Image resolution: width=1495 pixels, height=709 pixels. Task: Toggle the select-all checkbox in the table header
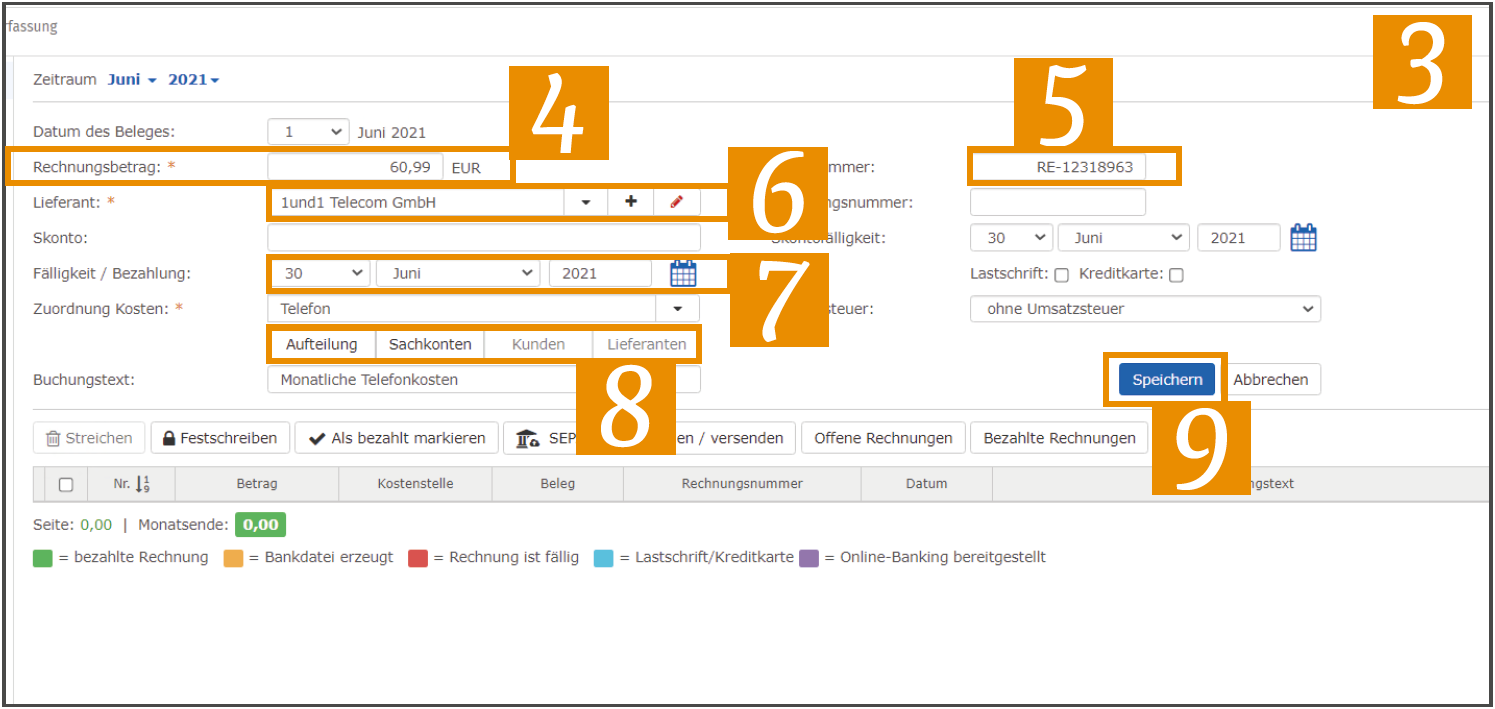66,485
